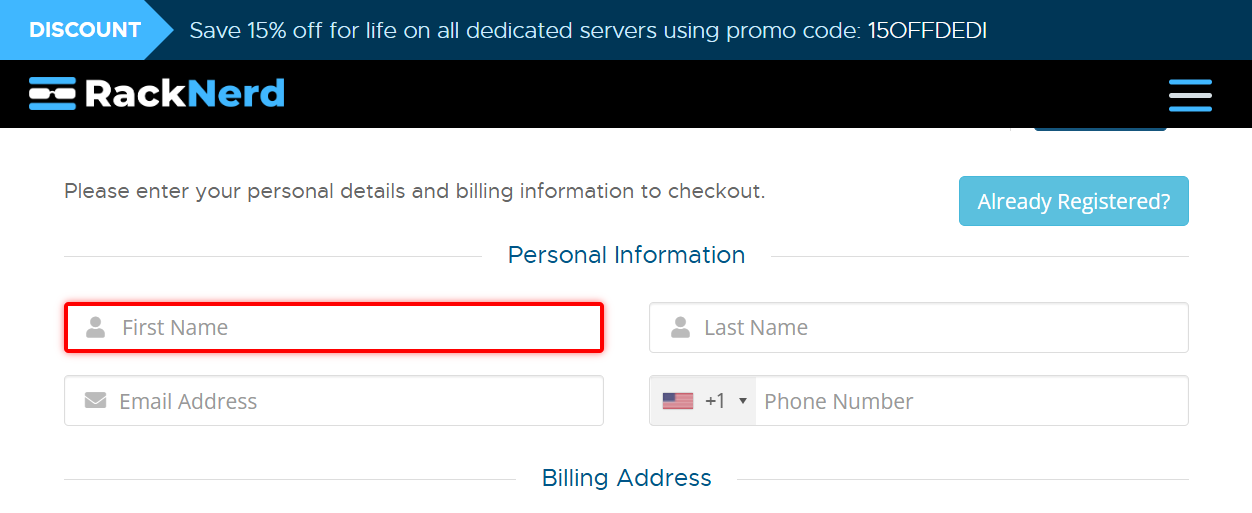The image size is (1252, 513).
Task: Click the checkout instructions text
Action: click(414, 191)
